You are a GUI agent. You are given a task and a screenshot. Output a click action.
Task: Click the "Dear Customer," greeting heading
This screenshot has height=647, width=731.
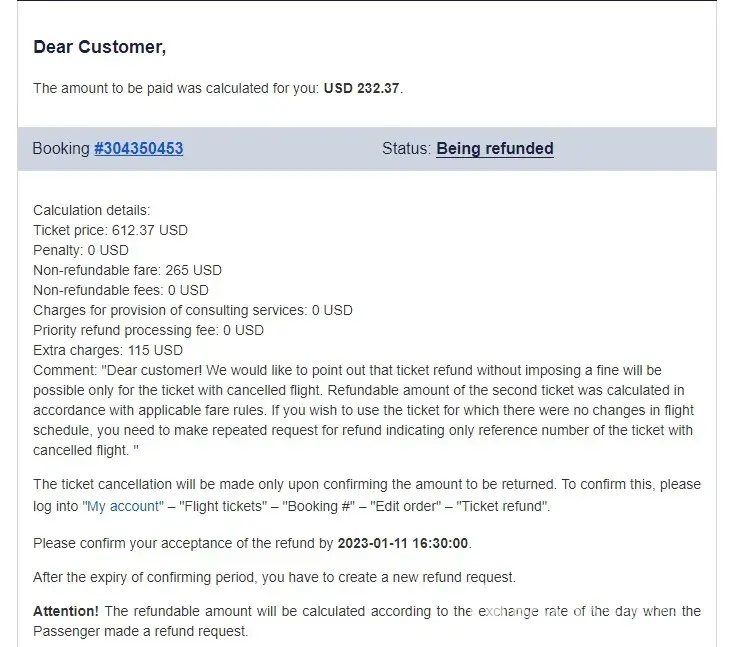click(99, 46)
